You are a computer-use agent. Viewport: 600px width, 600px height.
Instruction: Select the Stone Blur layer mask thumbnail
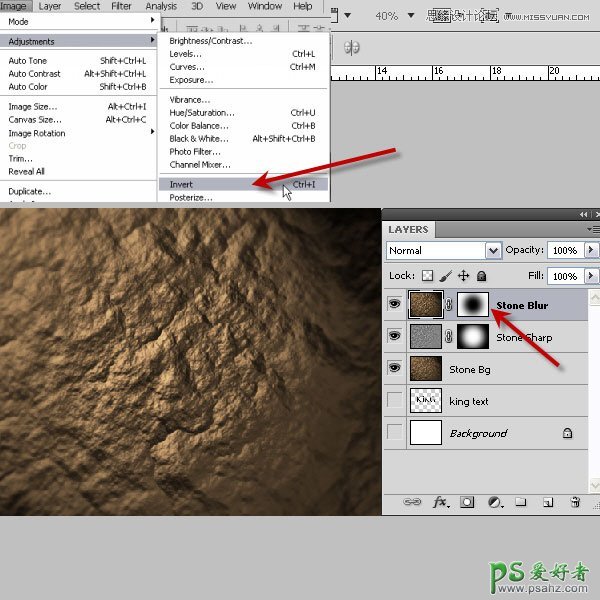tap(472, 305)
